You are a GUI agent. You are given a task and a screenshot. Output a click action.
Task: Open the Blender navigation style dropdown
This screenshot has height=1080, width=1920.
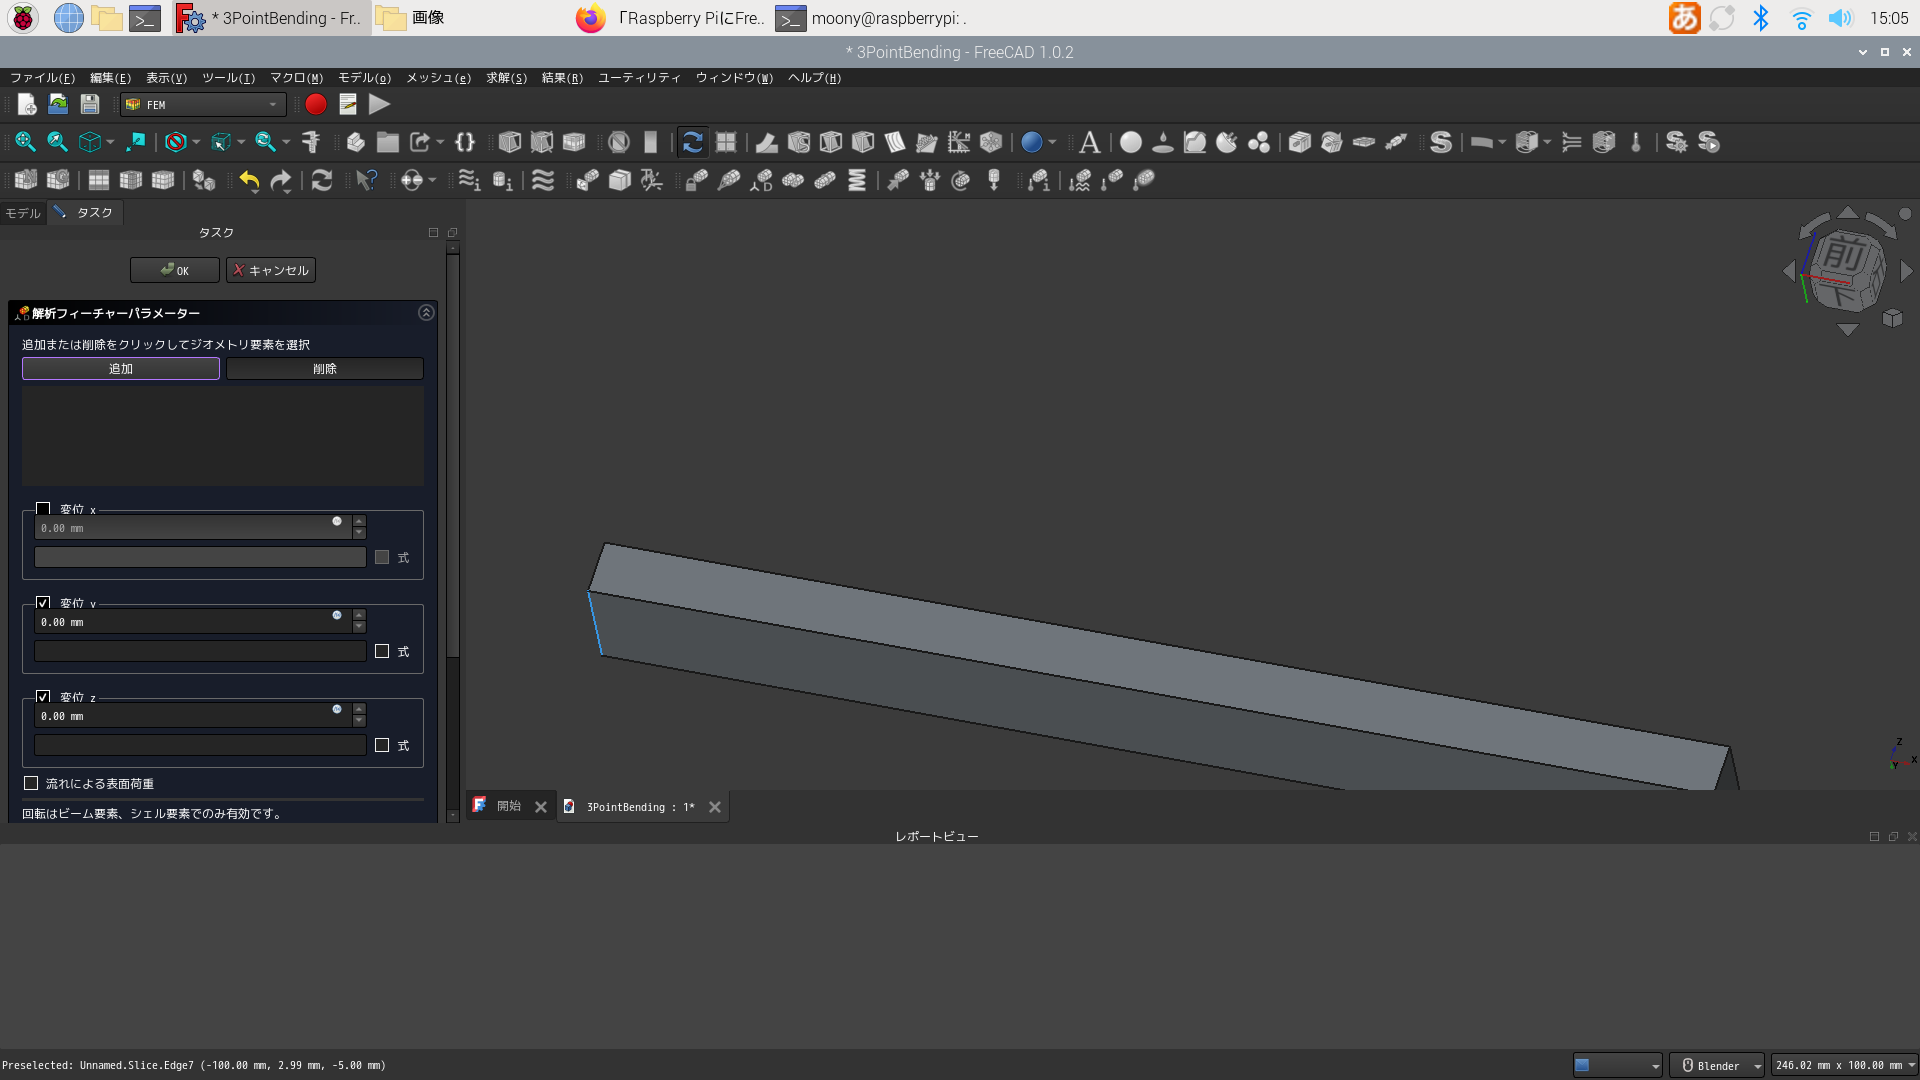coord(1716,1065)
